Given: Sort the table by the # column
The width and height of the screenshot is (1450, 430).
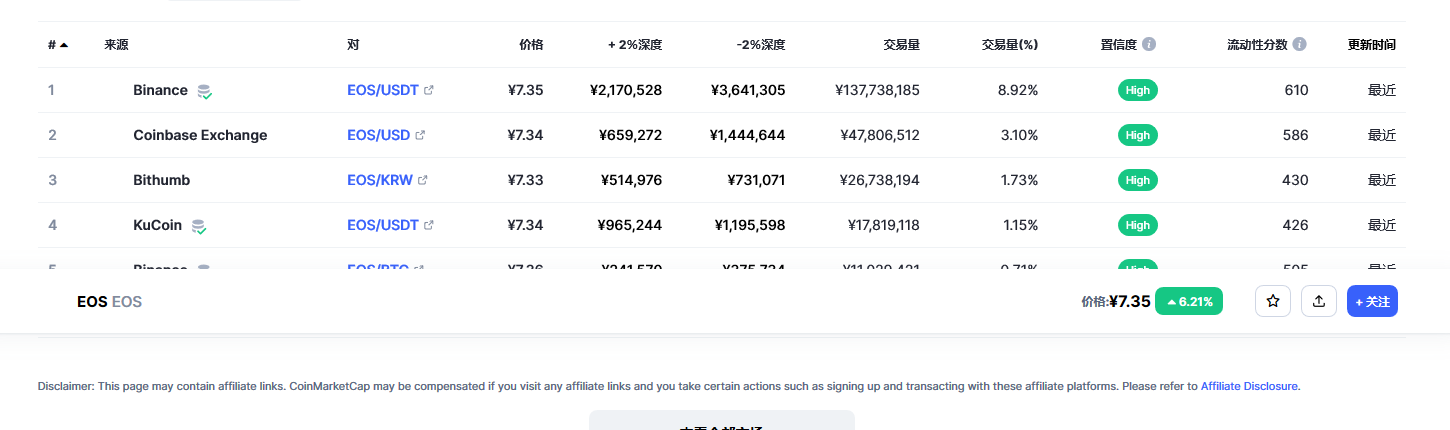Looking at the screenshot, I should 57,45.
